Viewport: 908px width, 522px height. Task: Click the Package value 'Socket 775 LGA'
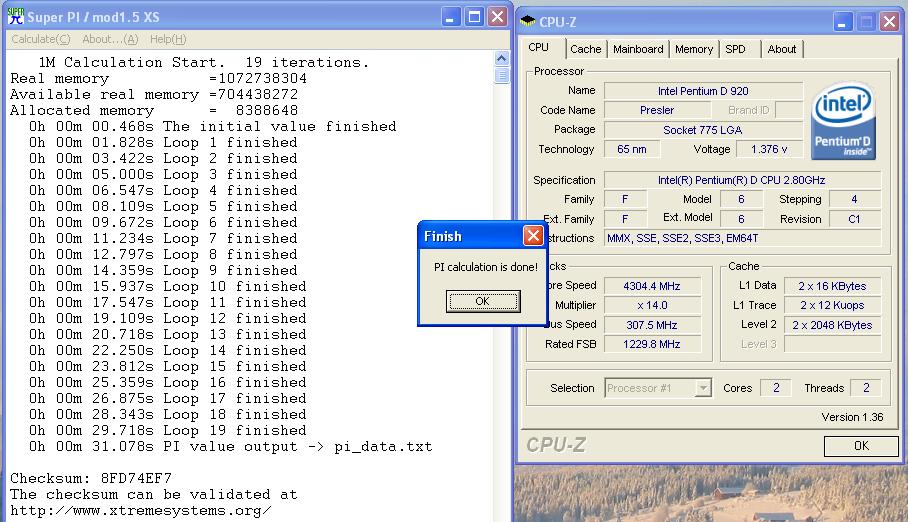[x=703, y=130]
